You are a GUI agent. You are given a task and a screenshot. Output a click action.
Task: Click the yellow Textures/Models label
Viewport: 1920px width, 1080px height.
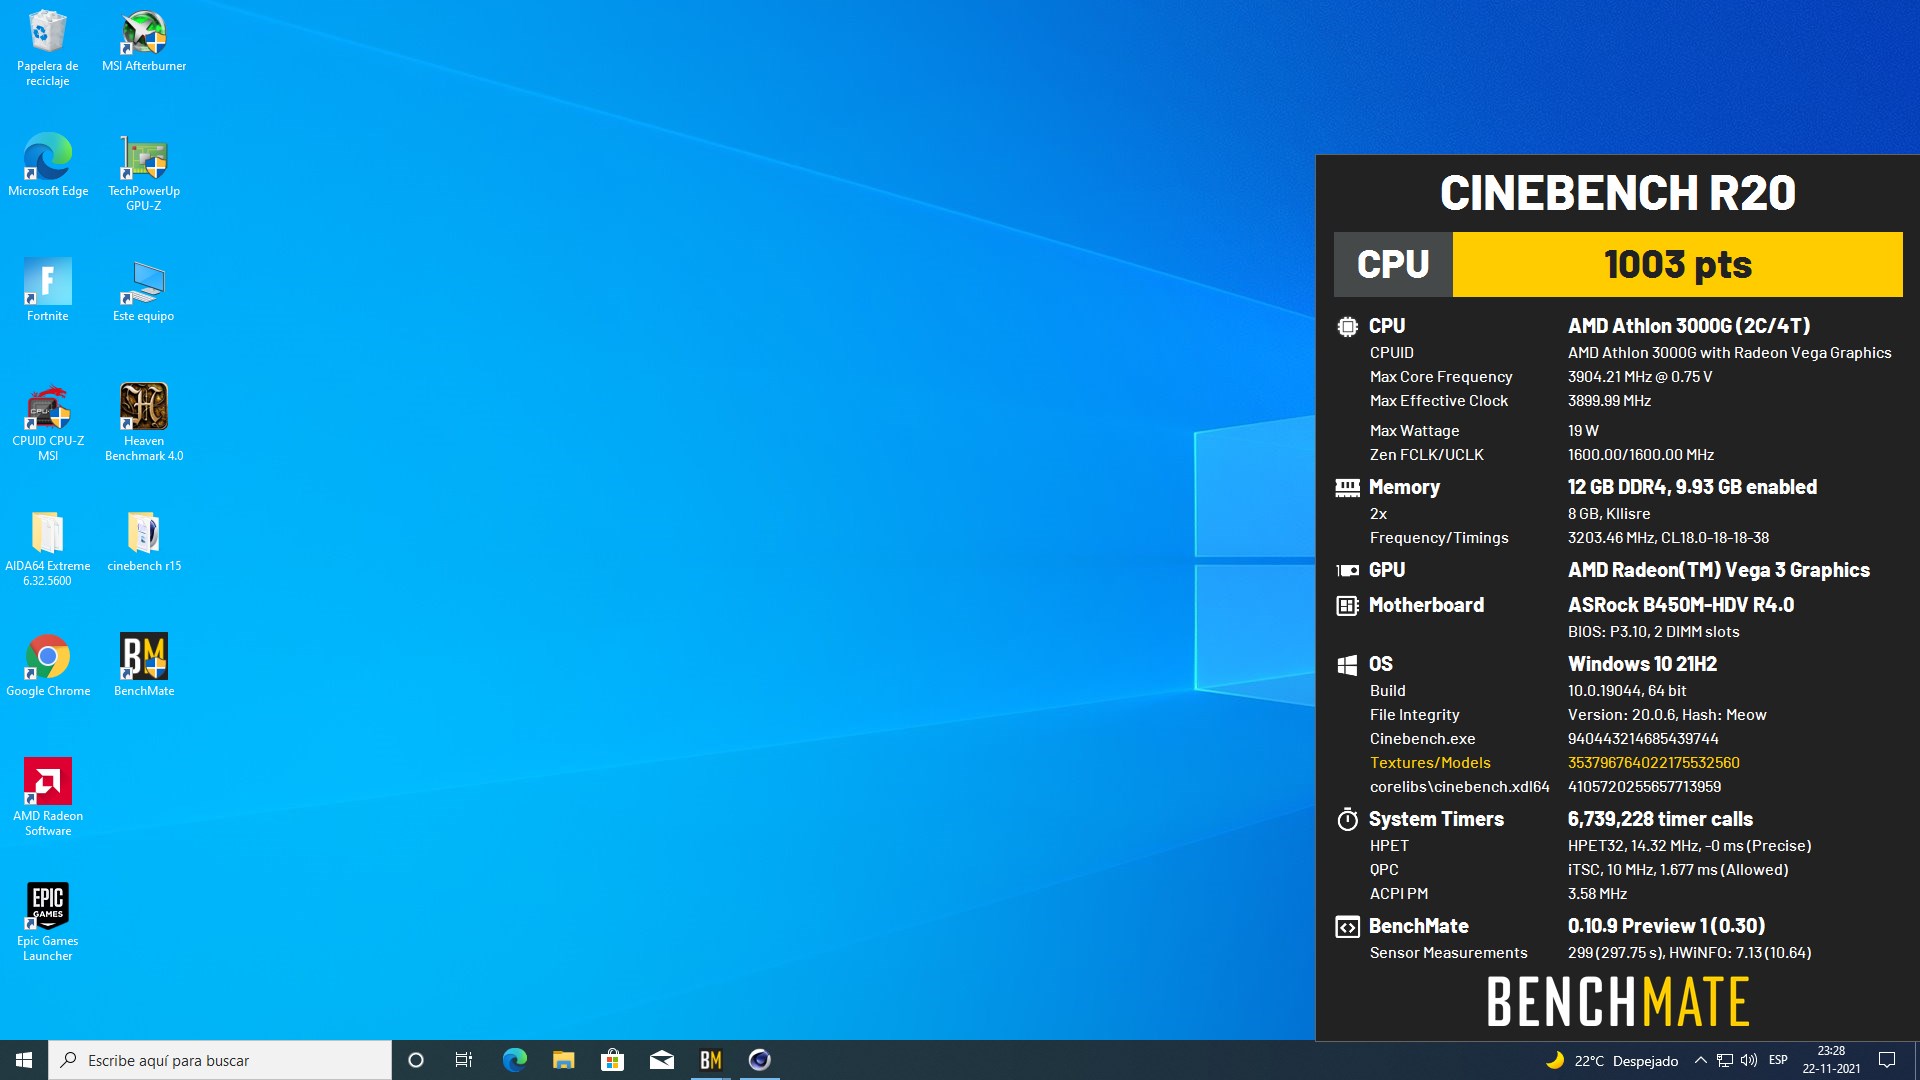click(x=1430, y=763)
